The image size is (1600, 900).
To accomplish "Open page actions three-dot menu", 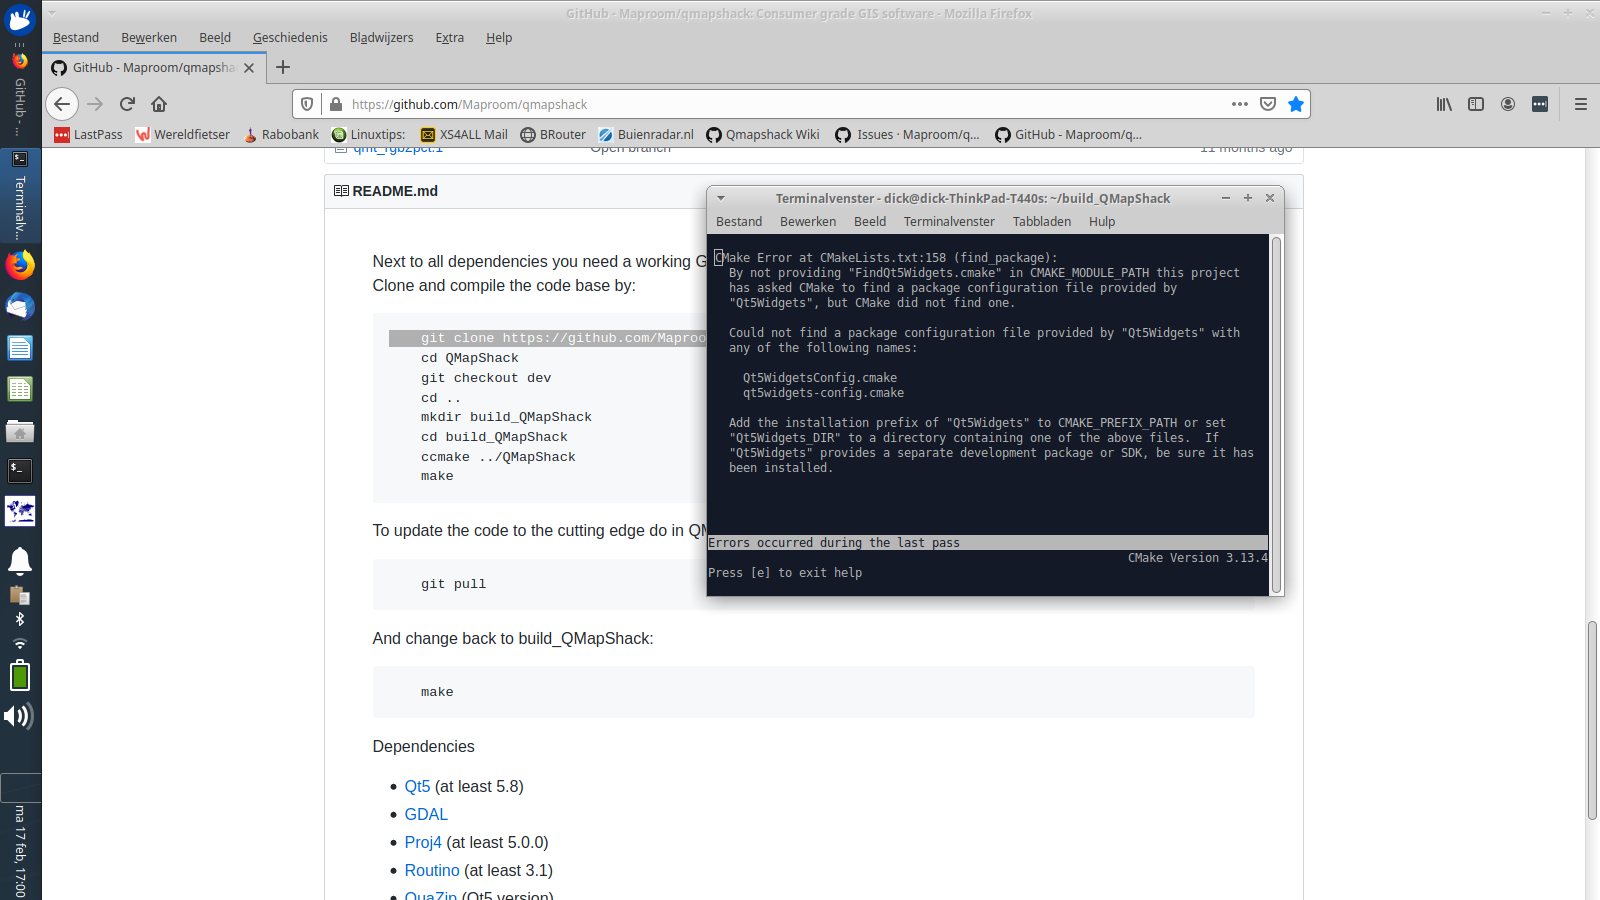I will click(1240, 104).
